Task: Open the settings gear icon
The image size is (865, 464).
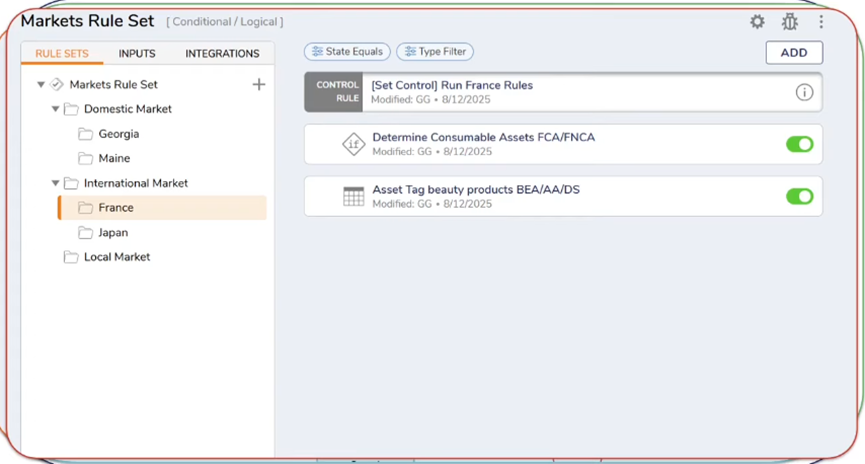Action: (x=757, y=22)
